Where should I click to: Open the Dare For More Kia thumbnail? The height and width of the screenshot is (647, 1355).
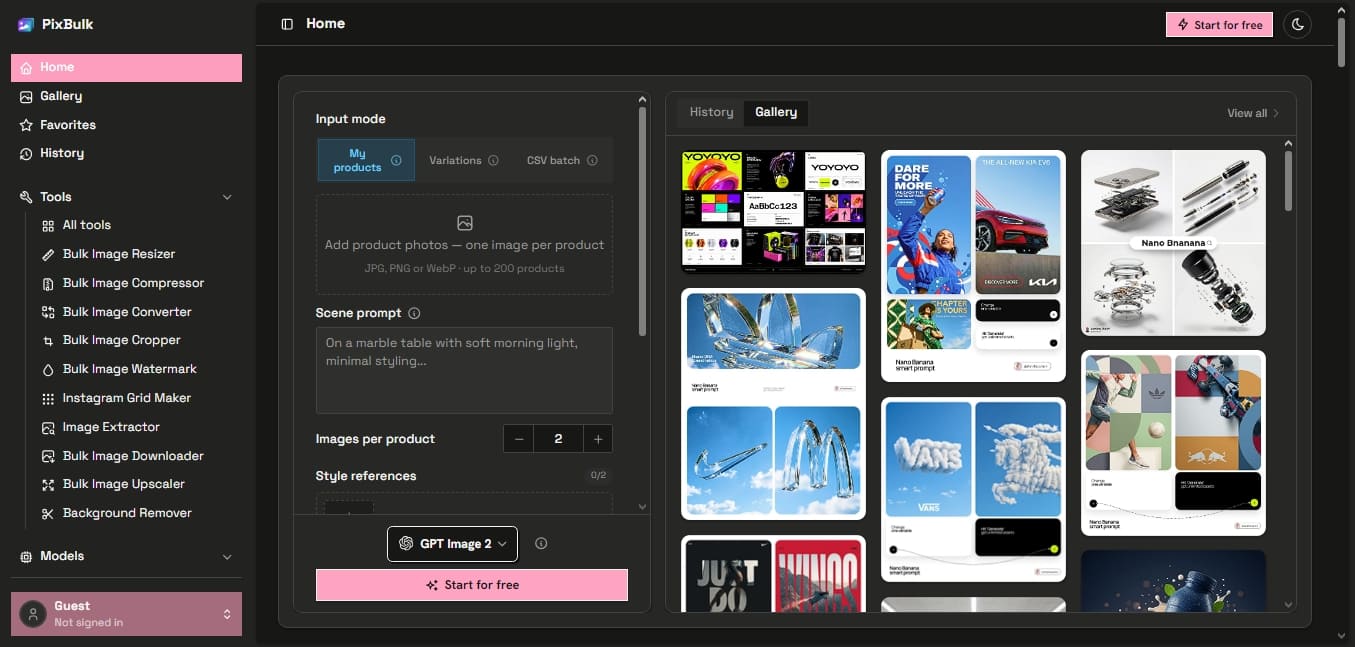pyautogui.click(x=973, y=266)
